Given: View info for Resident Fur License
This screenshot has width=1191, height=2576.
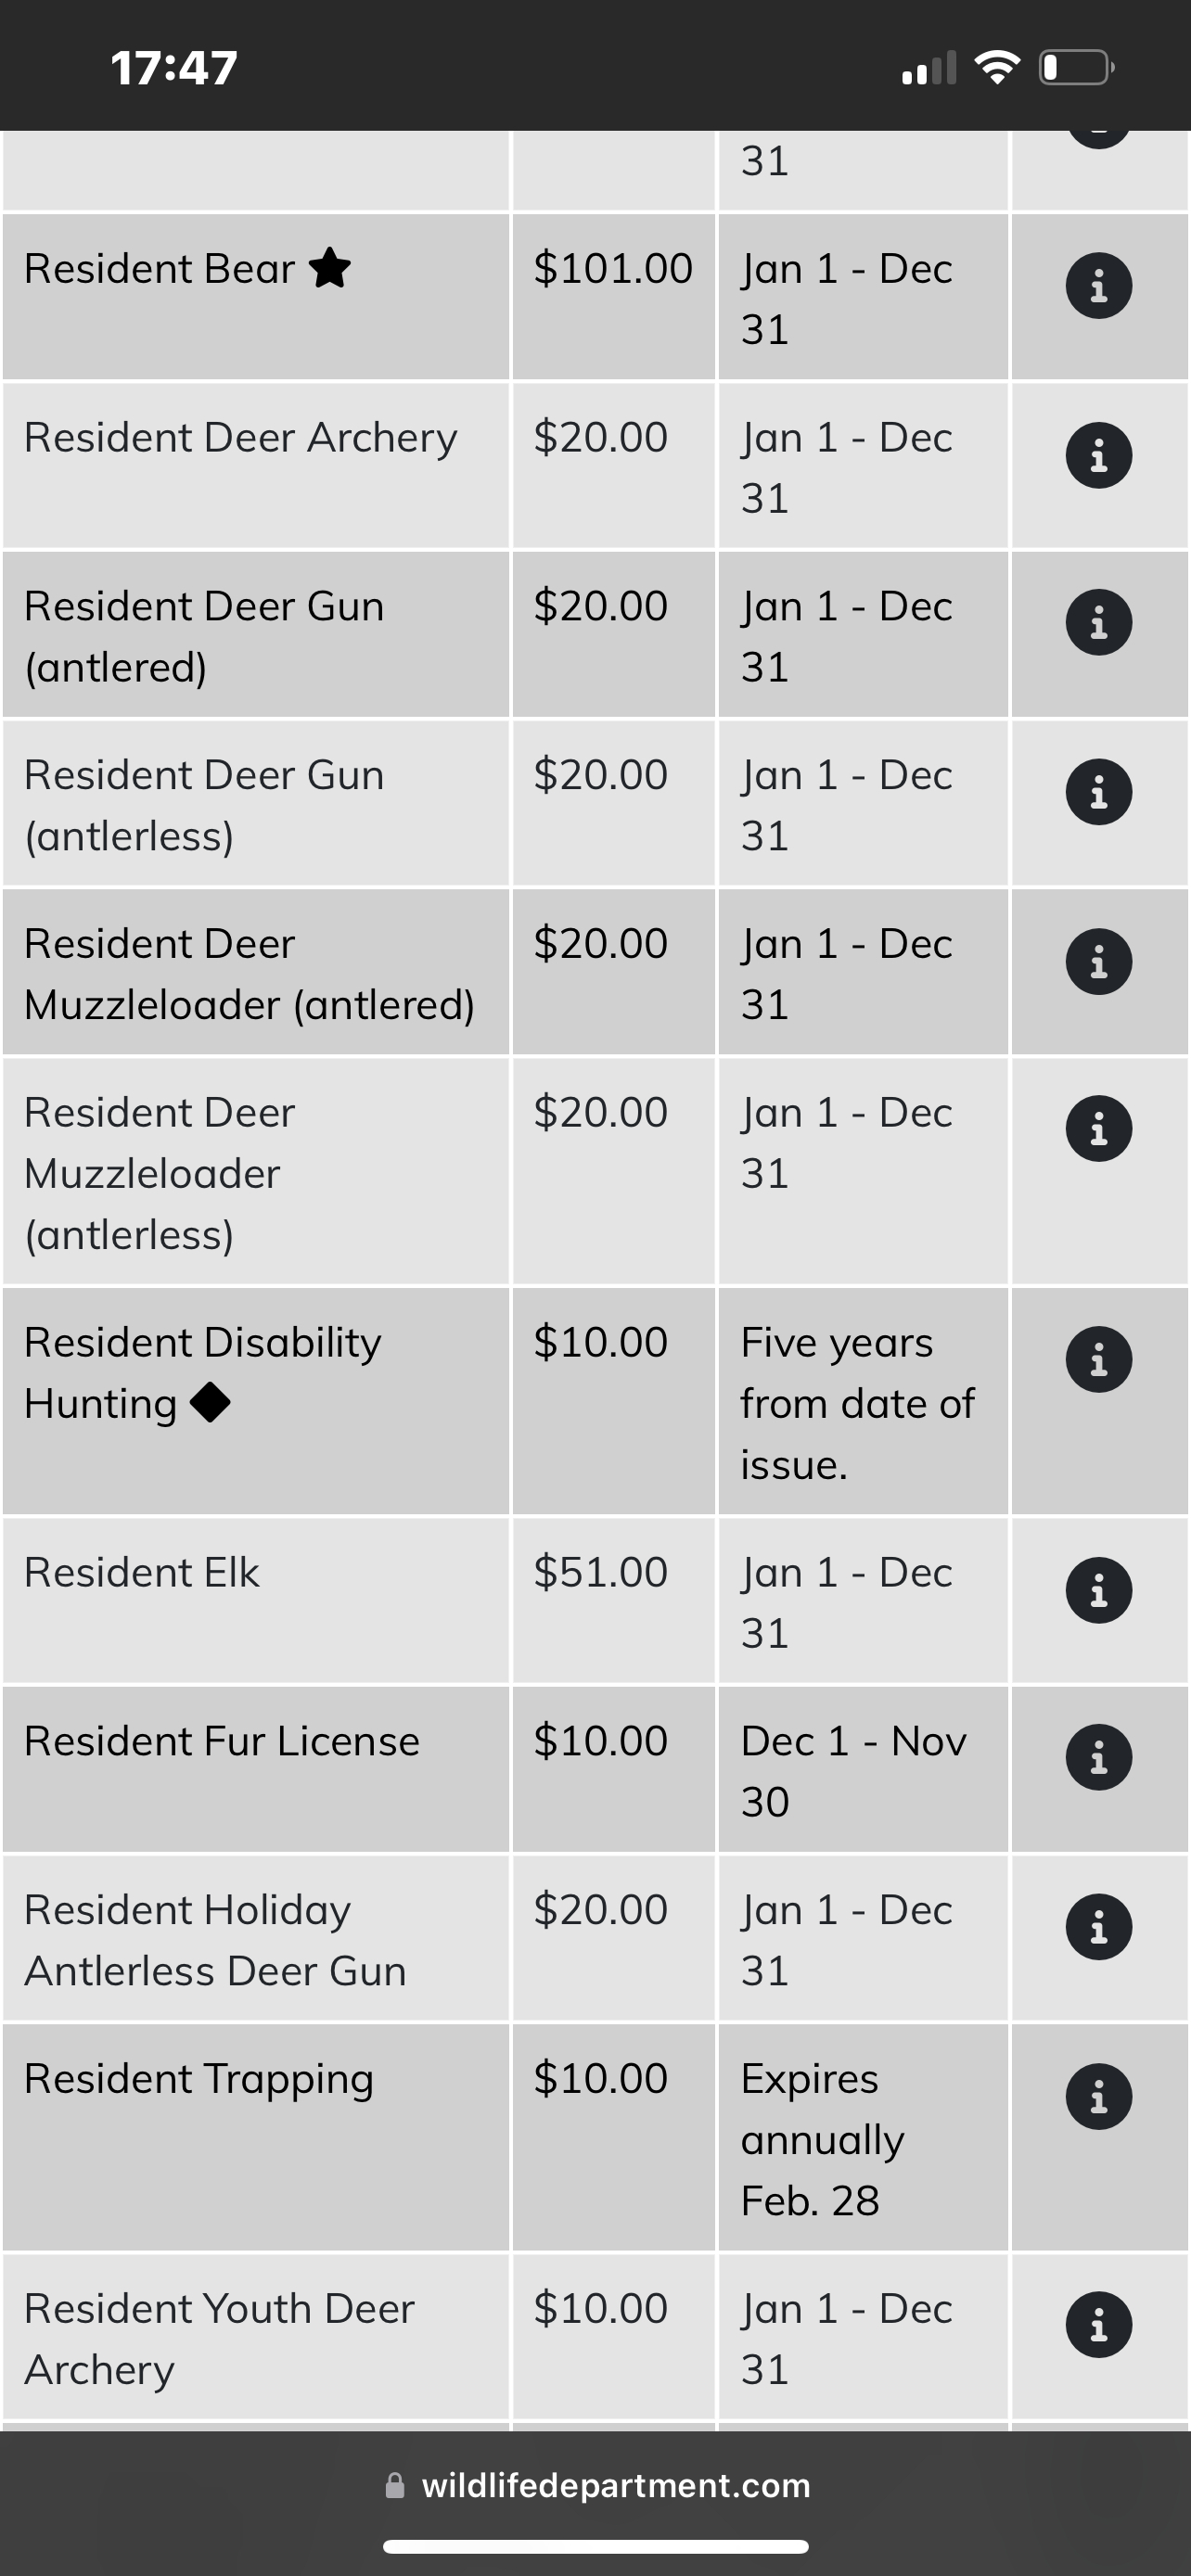Looking at the screenshot, I should (1098, 1757).
